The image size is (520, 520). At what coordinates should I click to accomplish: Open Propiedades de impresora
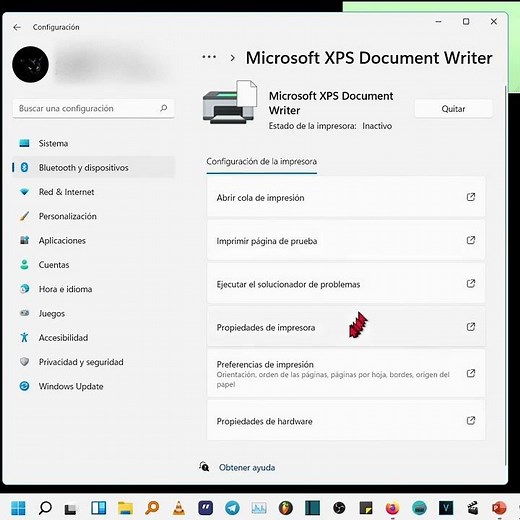point(346,327)
